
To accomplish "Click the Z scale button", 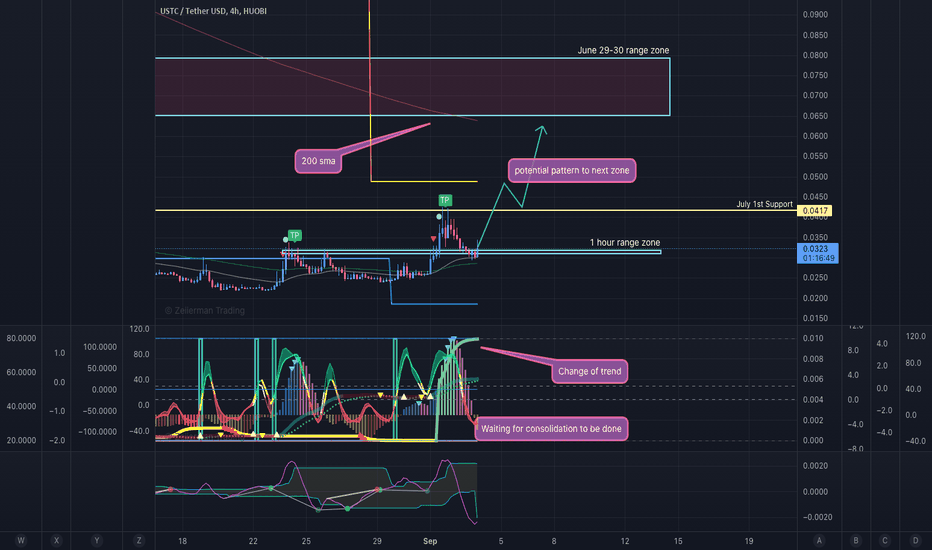I will coord(138,540).
